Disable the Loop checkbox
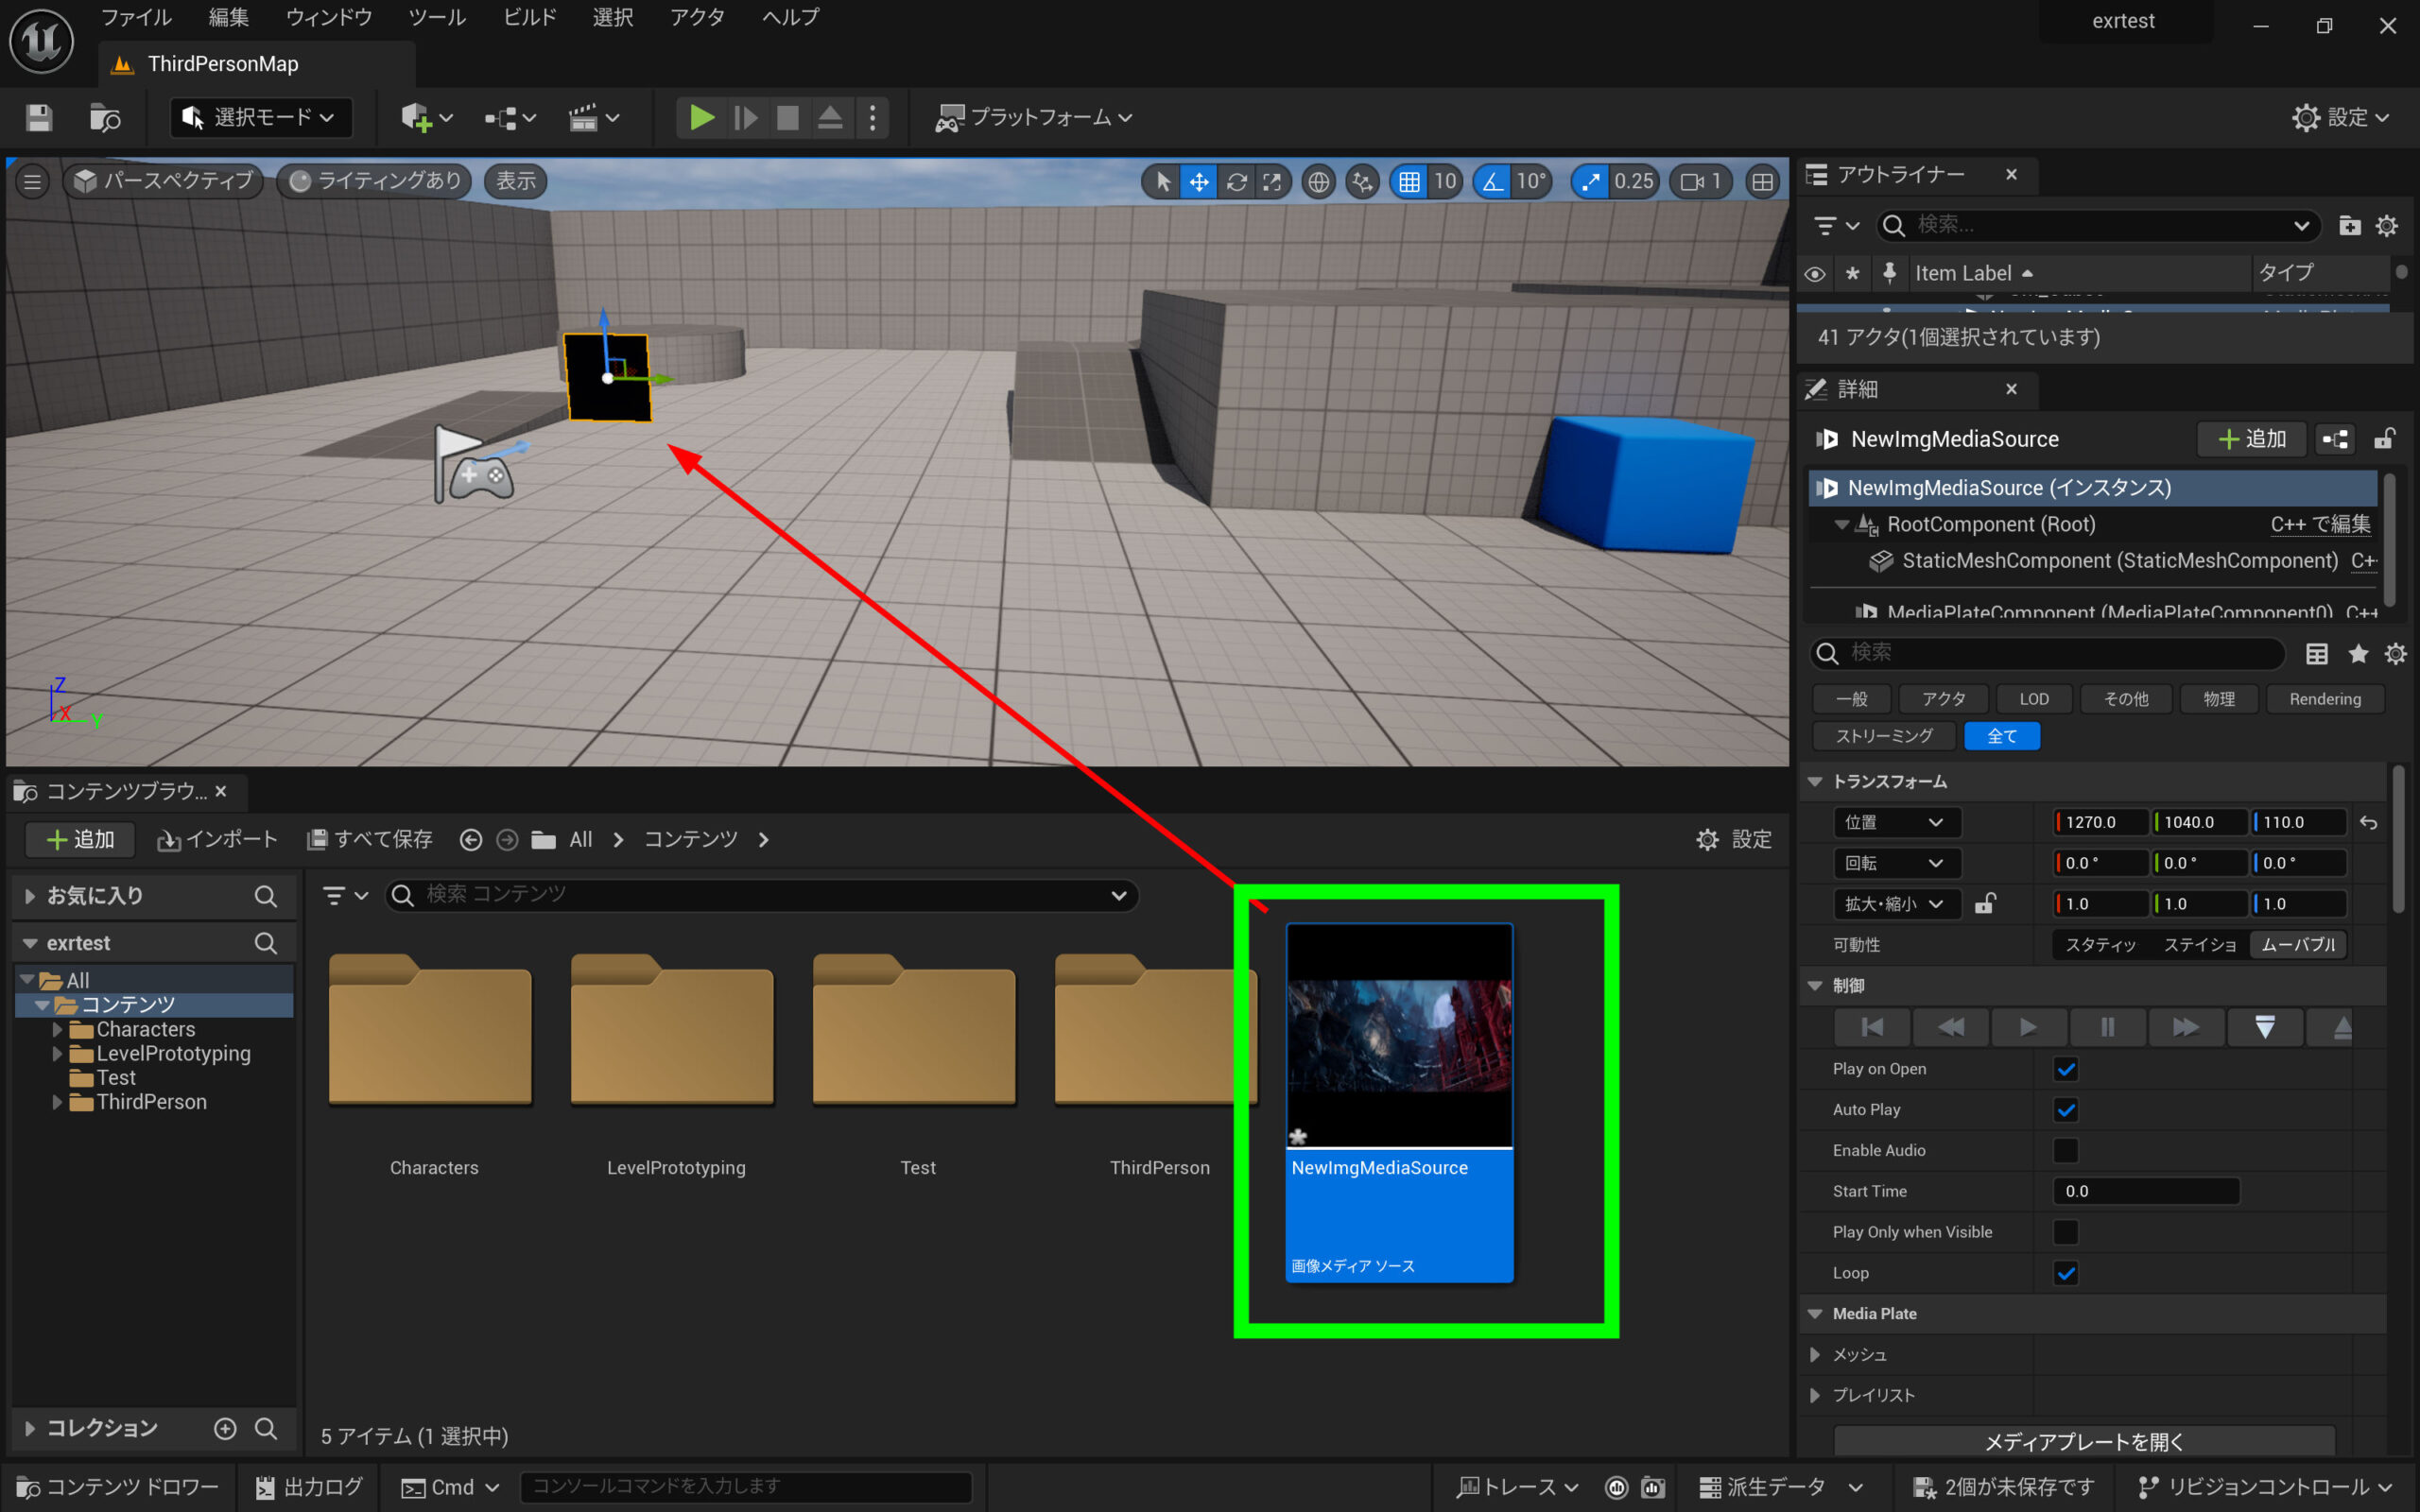Screen dimensions: 2420x1512 [x=2065, y=1273]
